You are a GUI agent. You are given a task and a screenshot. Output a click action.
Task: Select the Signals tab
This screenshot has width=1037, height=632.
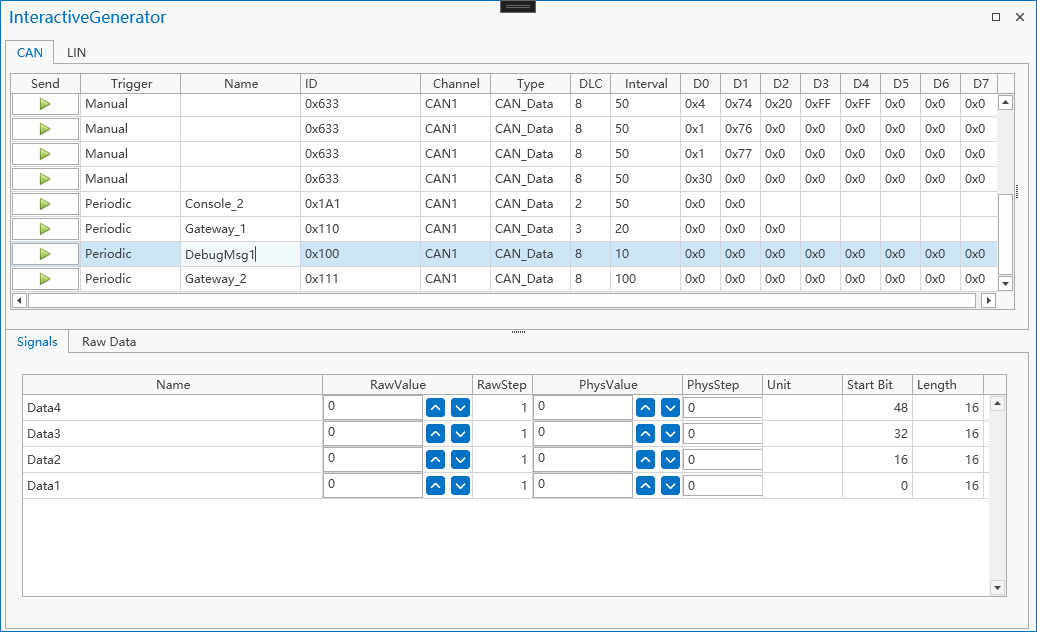[37, 342]
